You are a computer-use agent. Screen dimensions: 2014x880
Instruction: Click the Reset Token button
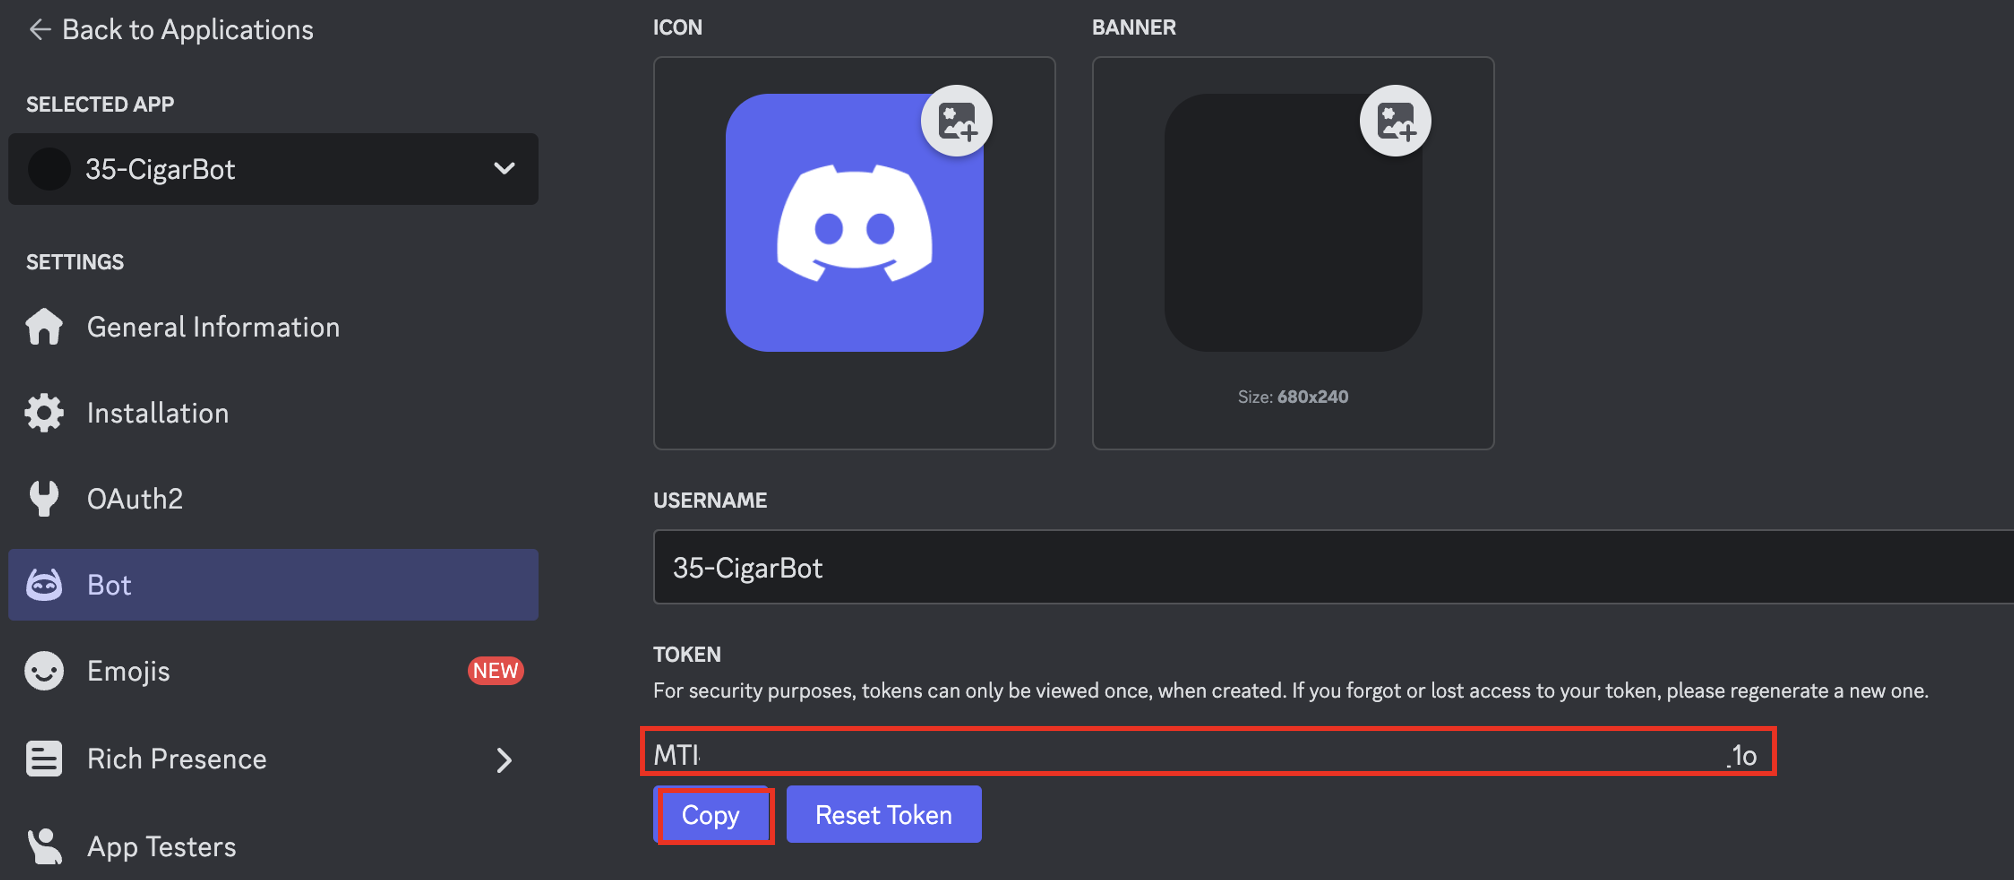884,815
